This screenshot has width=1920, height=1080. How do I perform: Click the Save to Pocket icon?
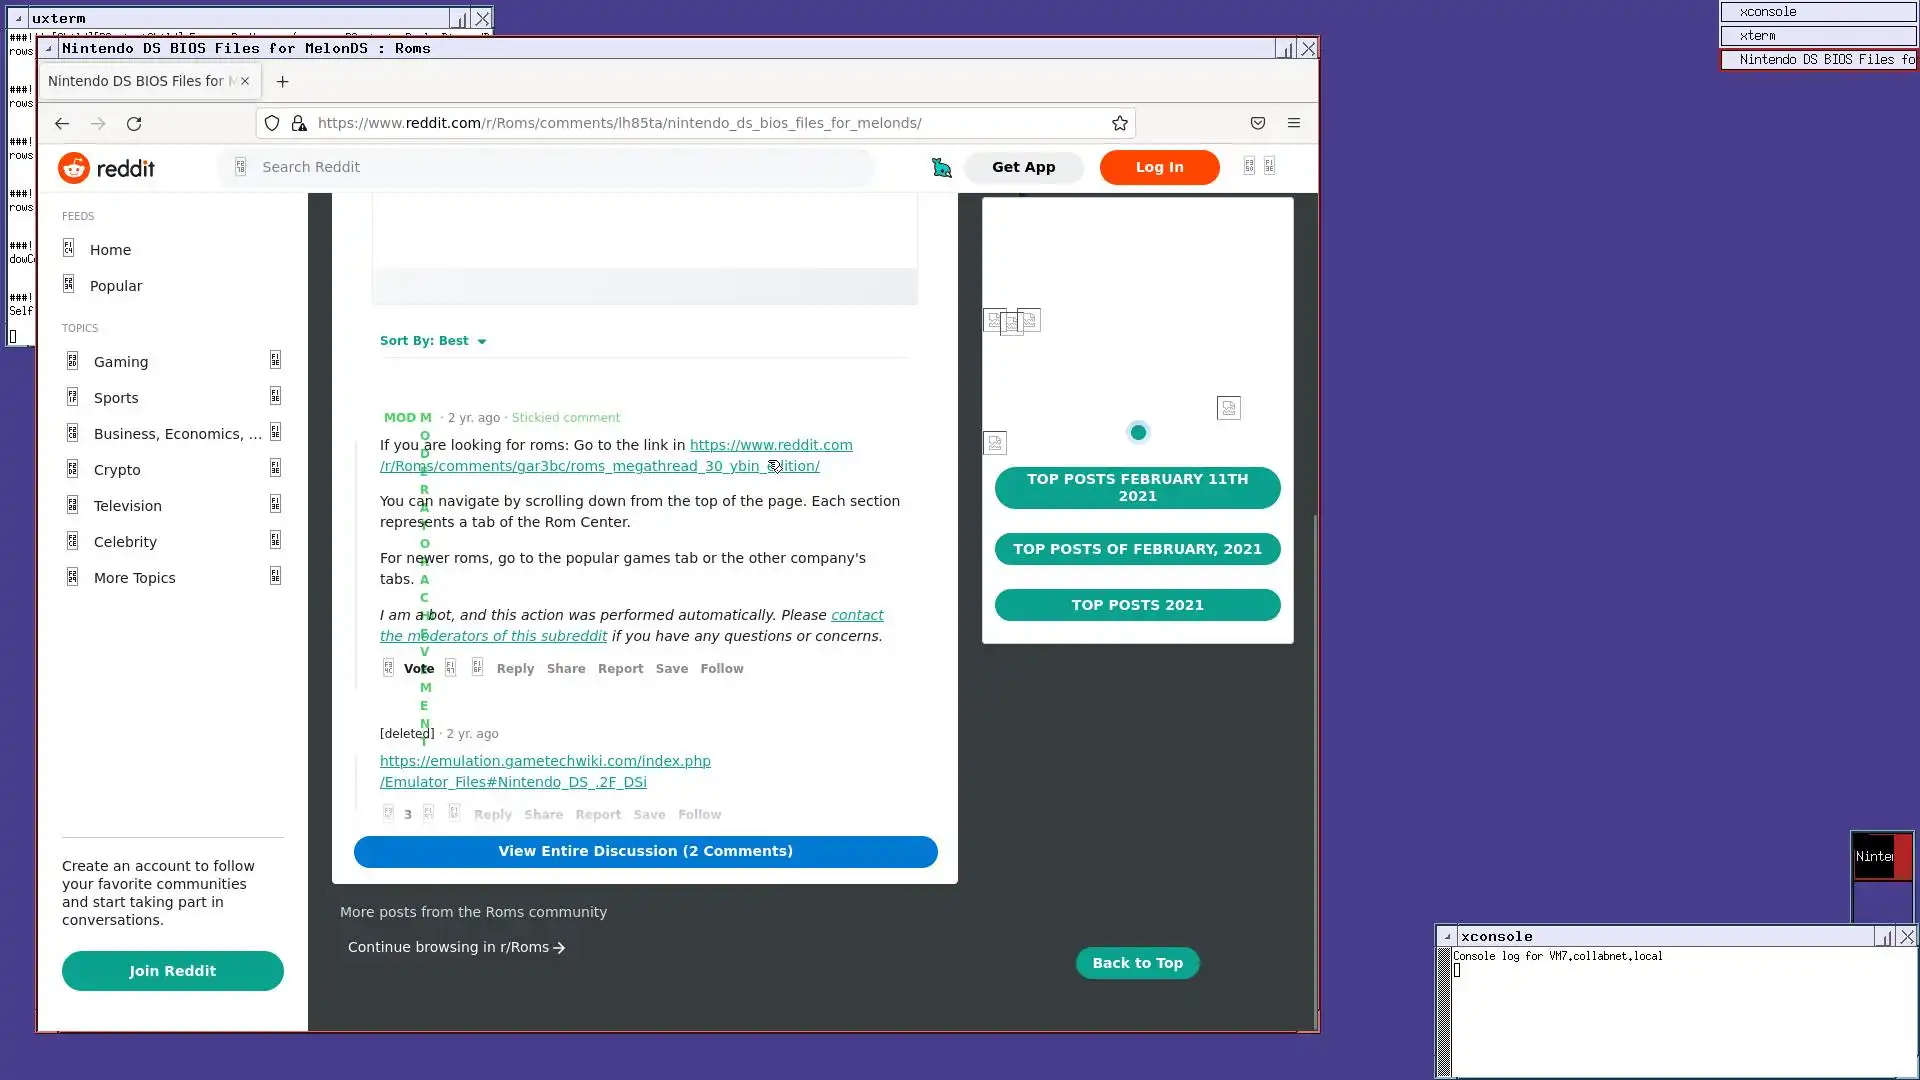click(x=1258, y=123)
